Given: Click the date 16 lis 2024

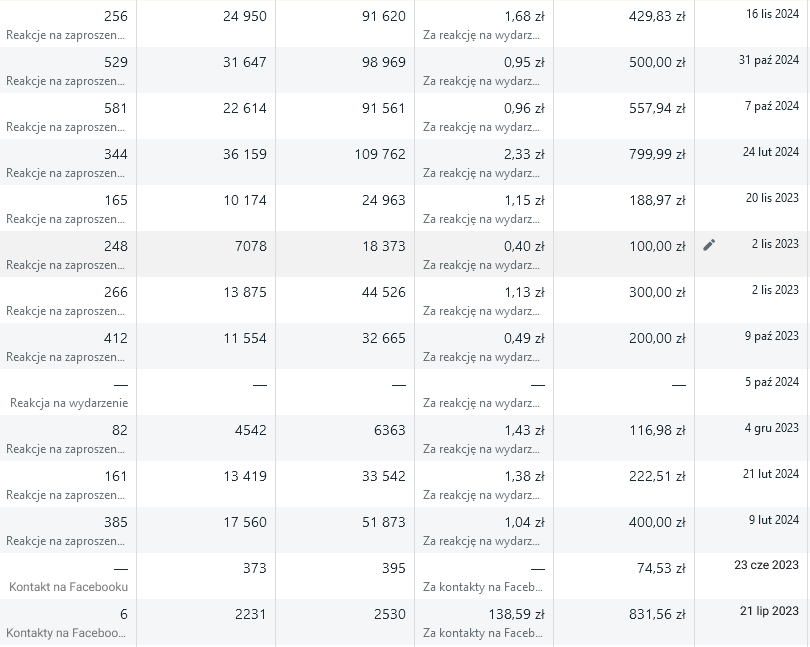Looking at the screenshot, I should 772,14.
